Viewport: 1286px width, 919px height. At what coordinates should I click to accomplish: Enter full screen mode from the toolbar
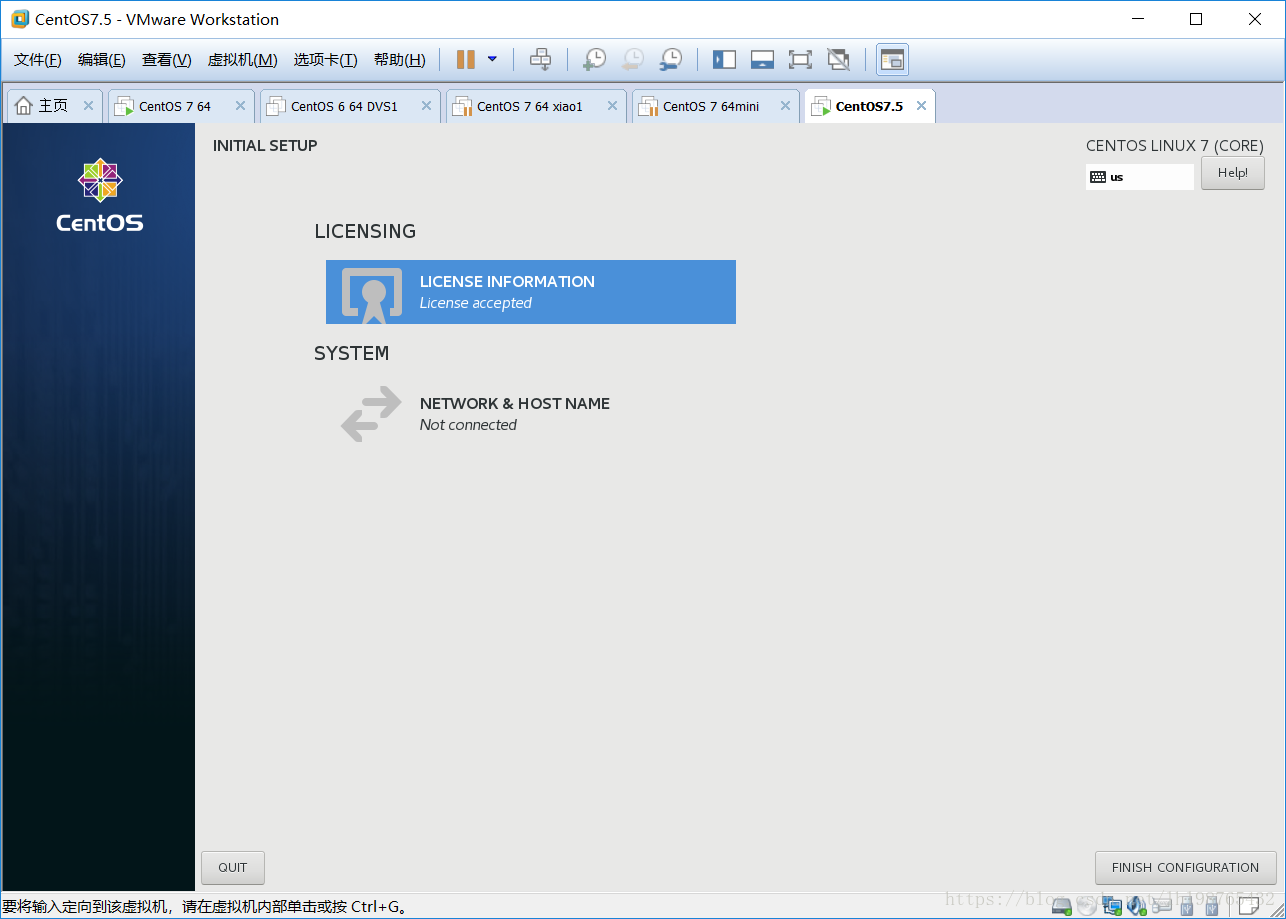coord(800,60)
